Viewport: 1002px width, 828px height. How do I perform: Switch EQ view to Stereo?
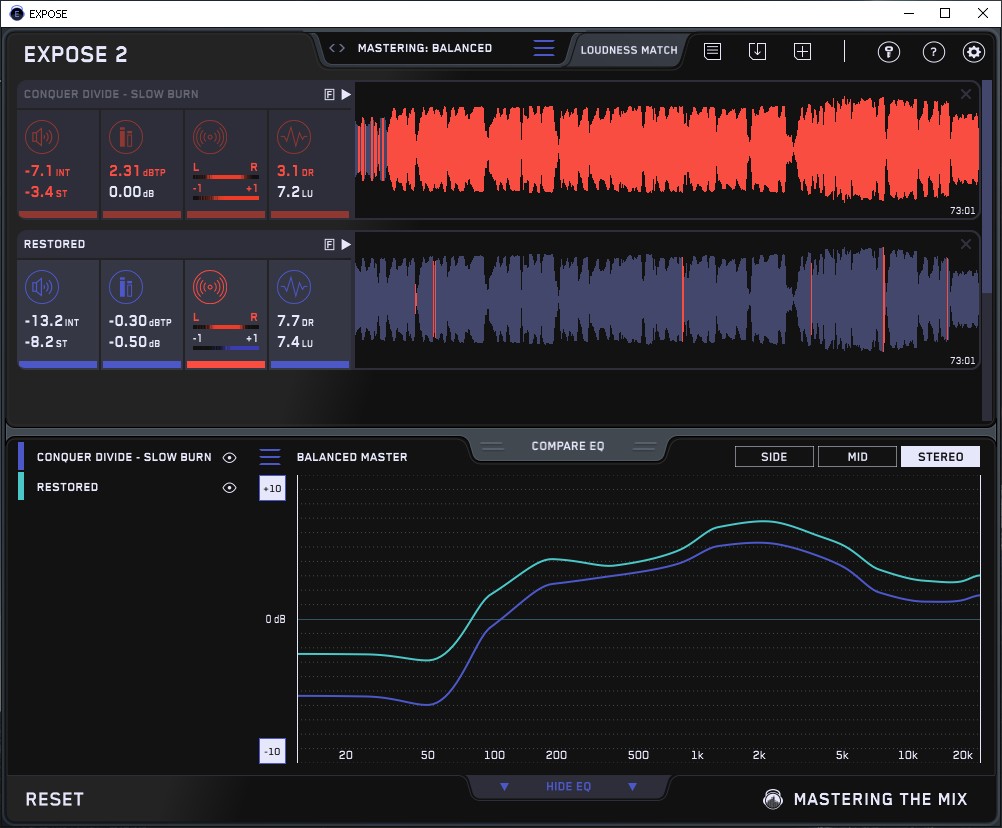940,457
